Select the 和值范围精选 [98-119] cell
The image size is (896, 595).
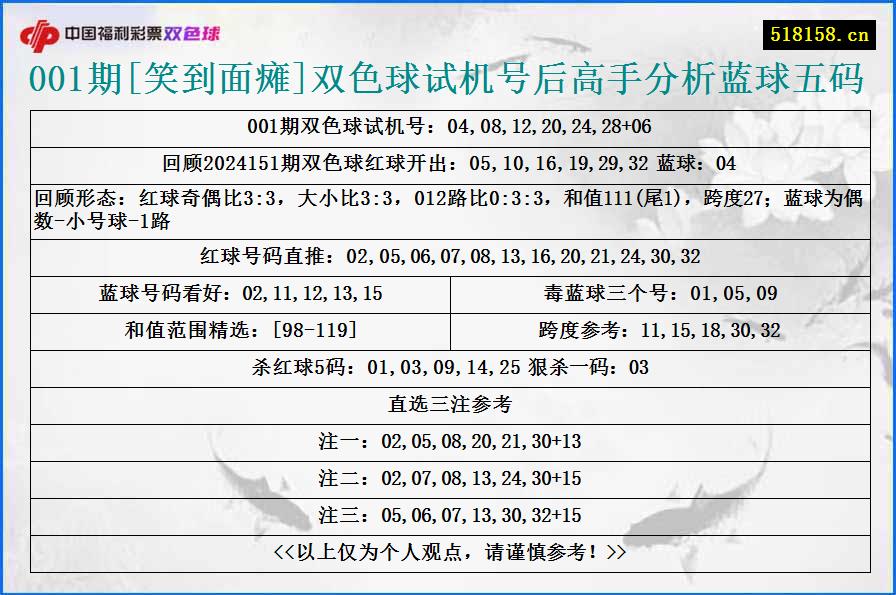click(x=240, y=329)
